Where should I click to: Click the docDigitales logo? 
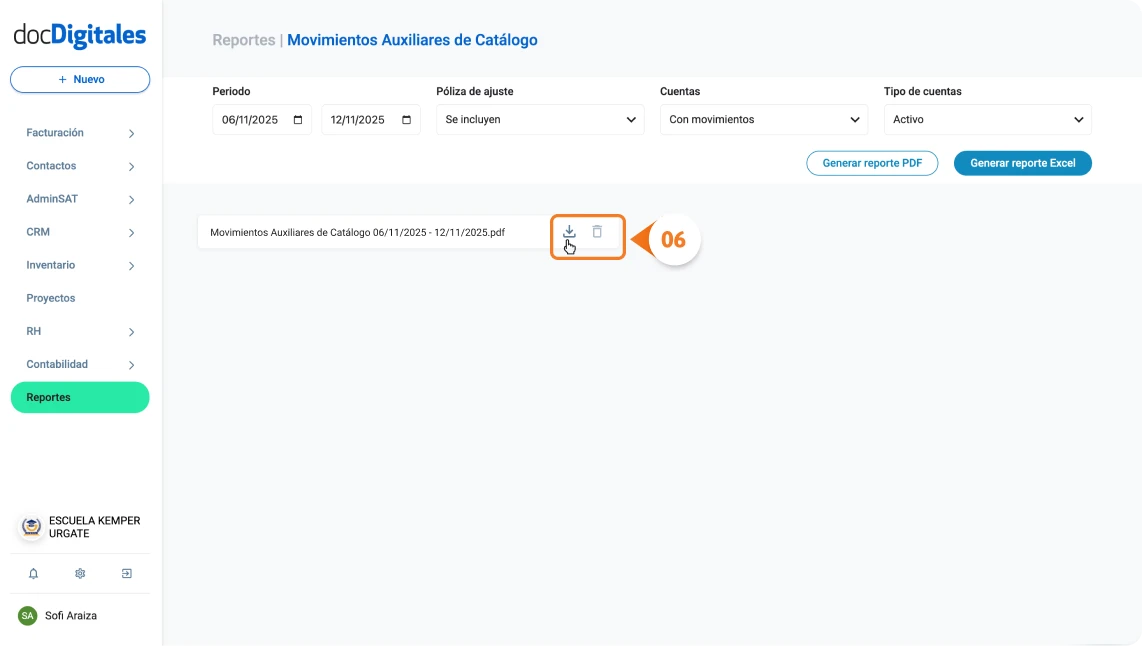[x=80, y=34]
